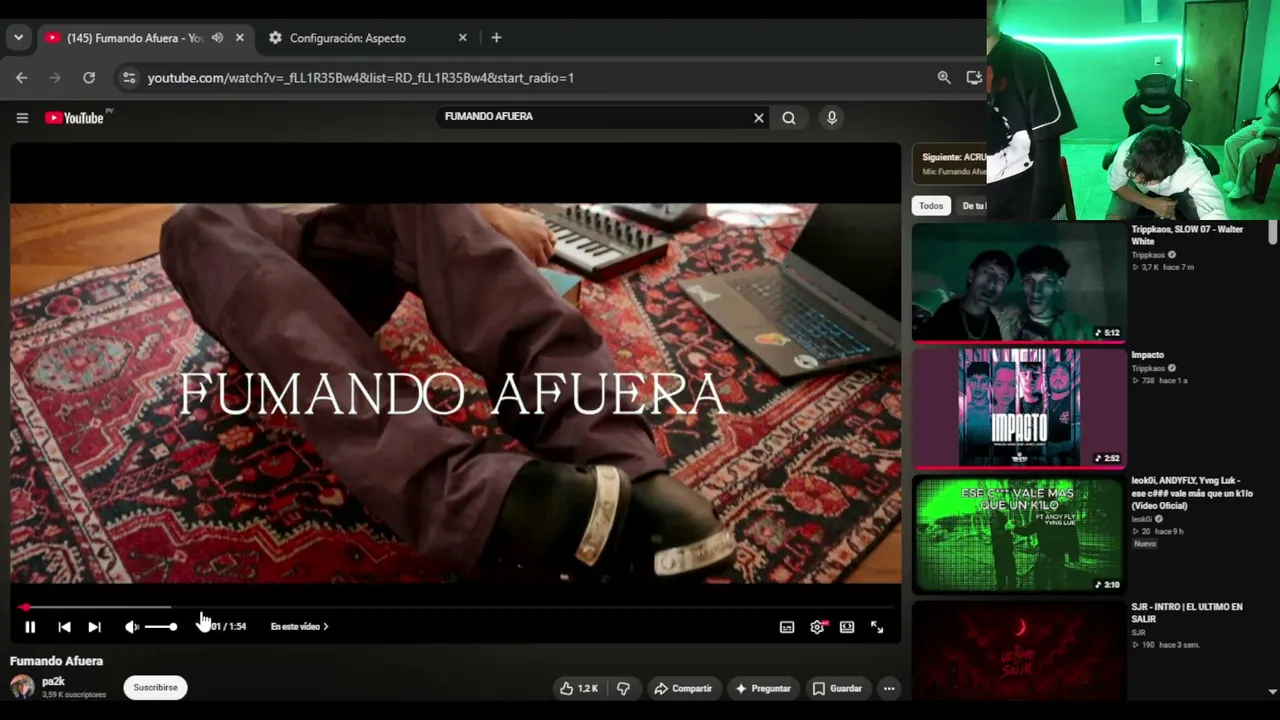Subscribe to pa2k with Suscribirse
This screenshot has height=720, width=1280.
coord(155,688)
